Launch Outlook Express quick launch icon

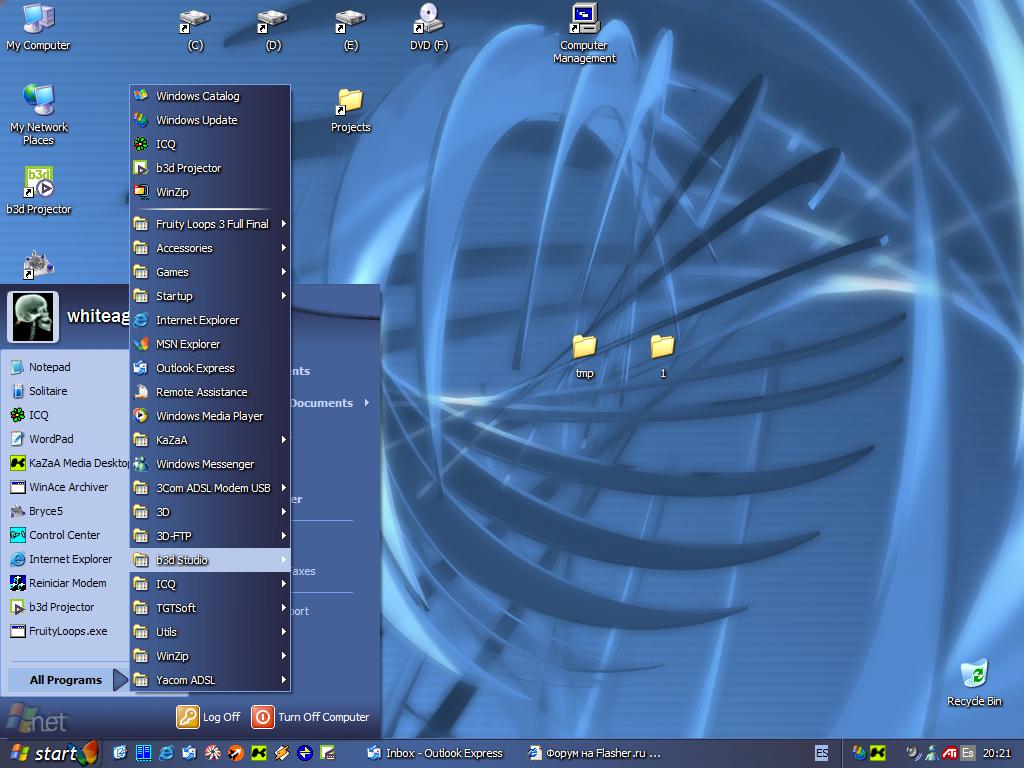tap(189, 753)
